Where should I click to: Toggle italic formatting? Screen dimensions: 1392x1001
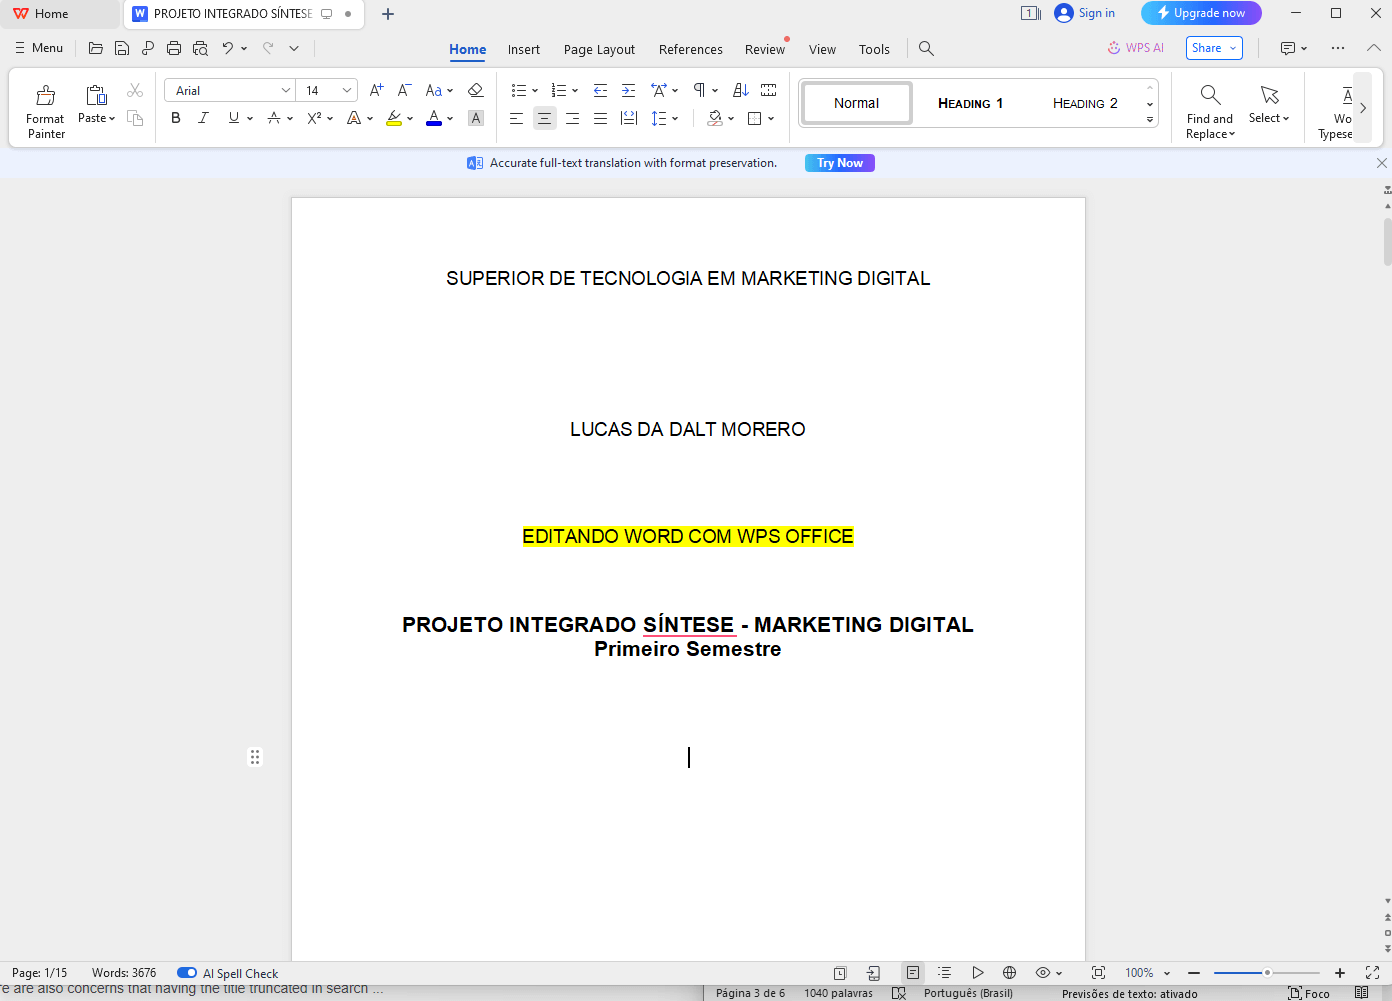tap(203, 118)
